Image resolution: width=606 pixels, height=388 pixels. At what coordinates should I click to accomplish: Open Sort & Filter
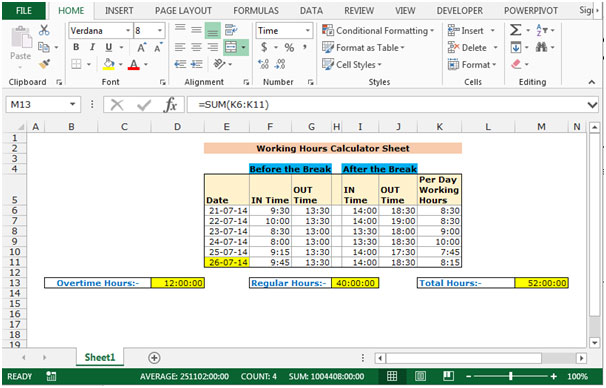(x=541, y=30)
